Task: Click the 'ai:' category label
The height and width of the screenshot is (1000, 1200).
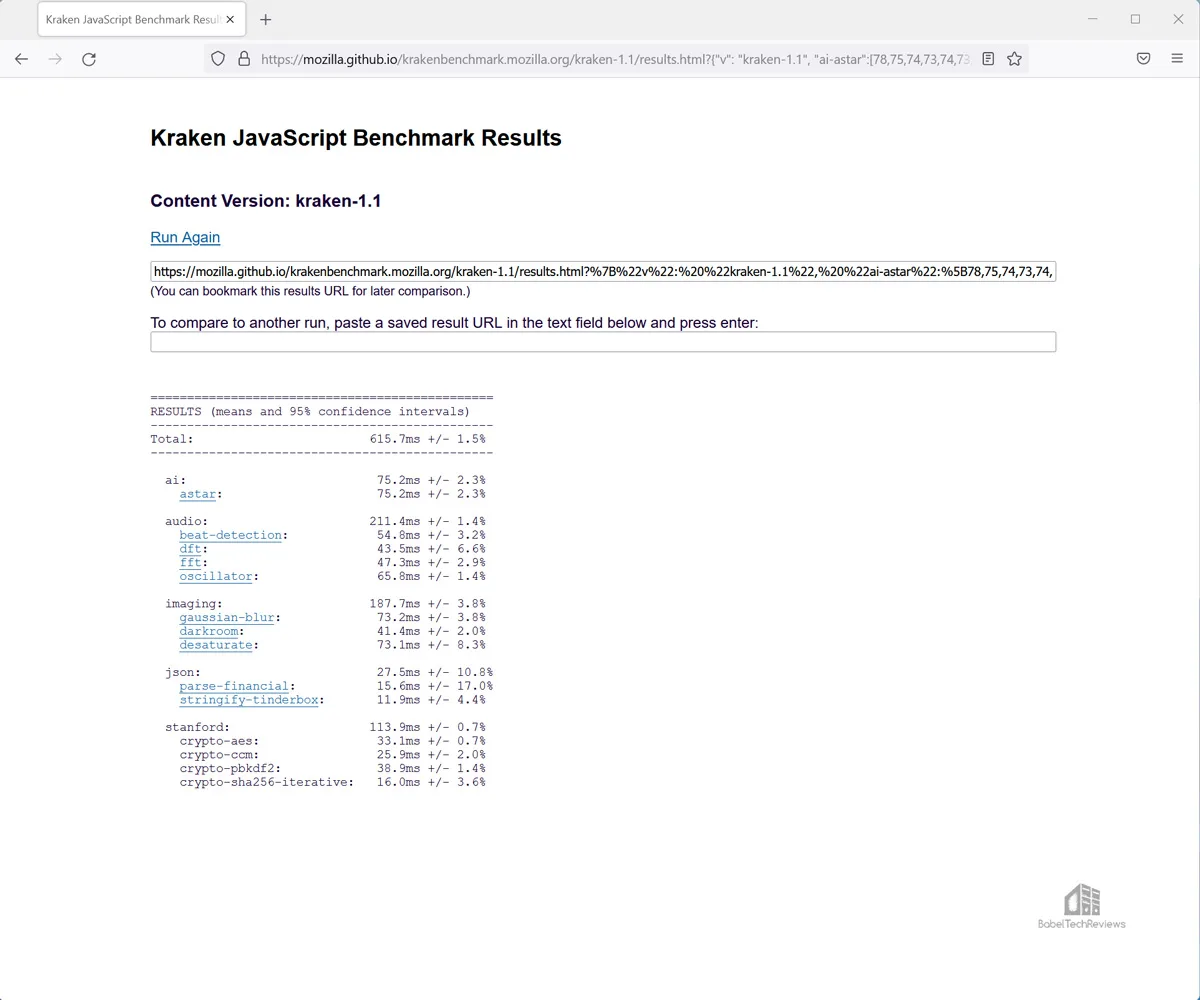Action: pos(176,480)
